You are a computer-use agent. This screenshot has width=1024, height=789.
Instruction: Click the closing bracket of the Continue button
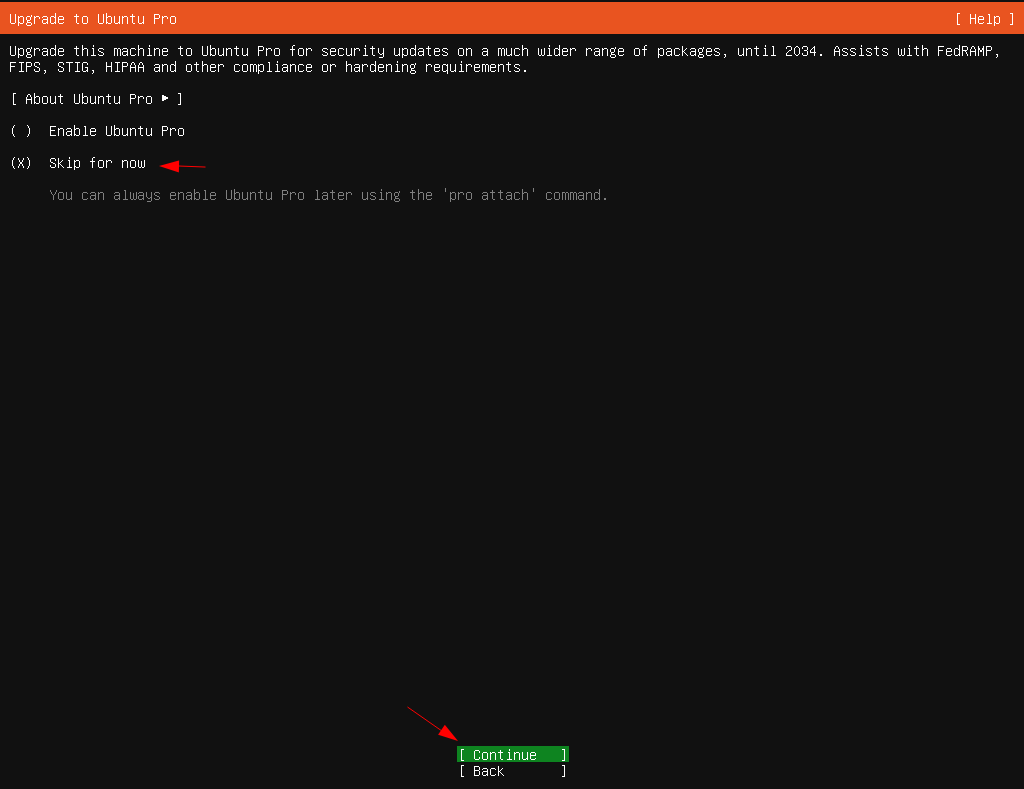[x=564, y=755]
